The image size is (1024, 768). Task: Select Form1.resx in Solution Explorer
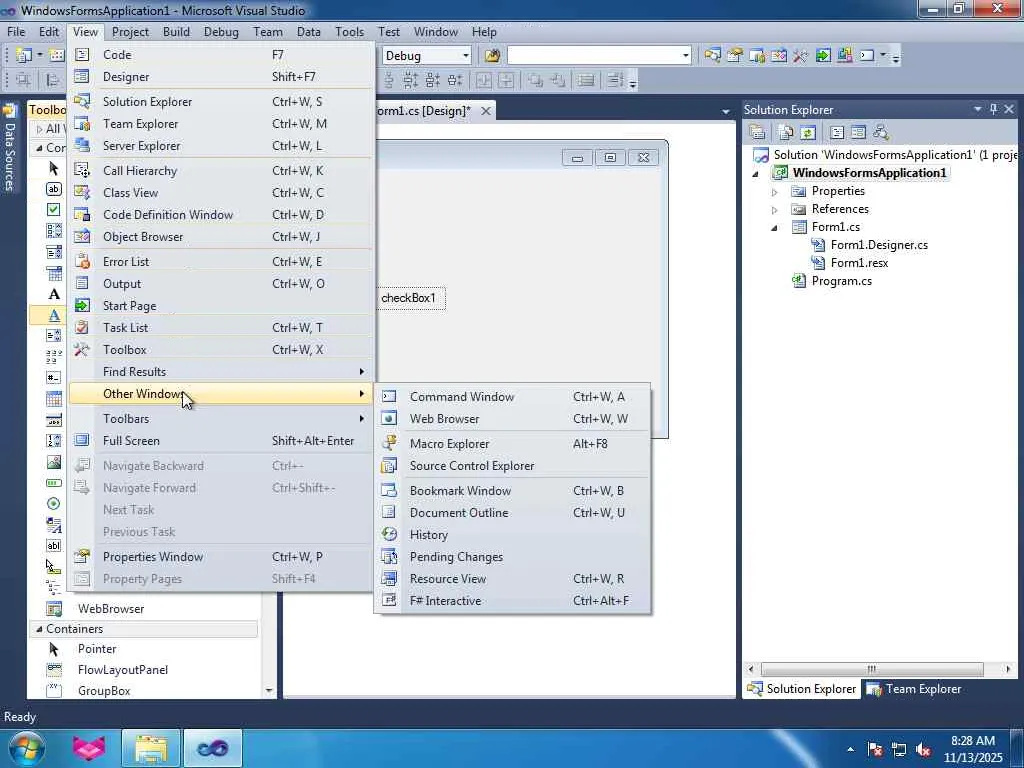coord(859,263)
